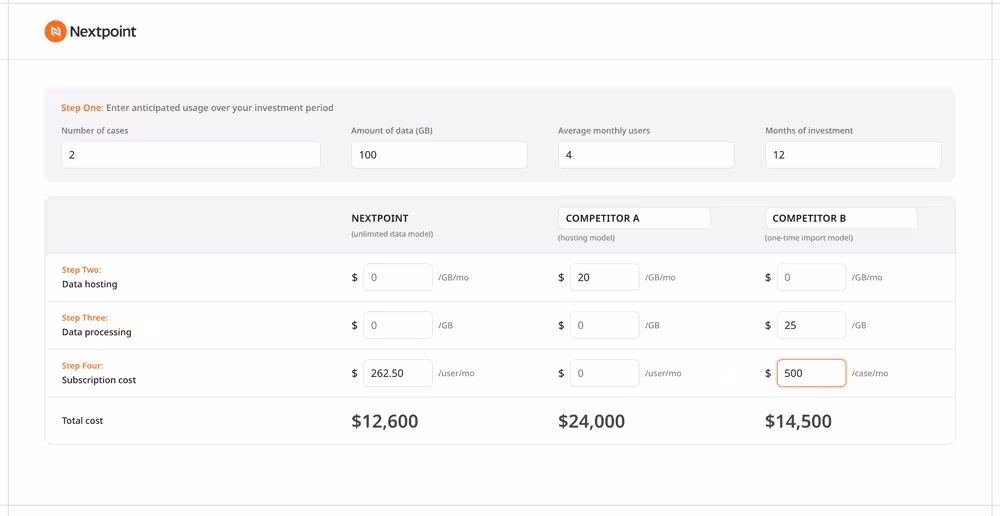Focus the Amount of data (GB) field
This screenshot has height=516, width=1000.
point(439,155)
